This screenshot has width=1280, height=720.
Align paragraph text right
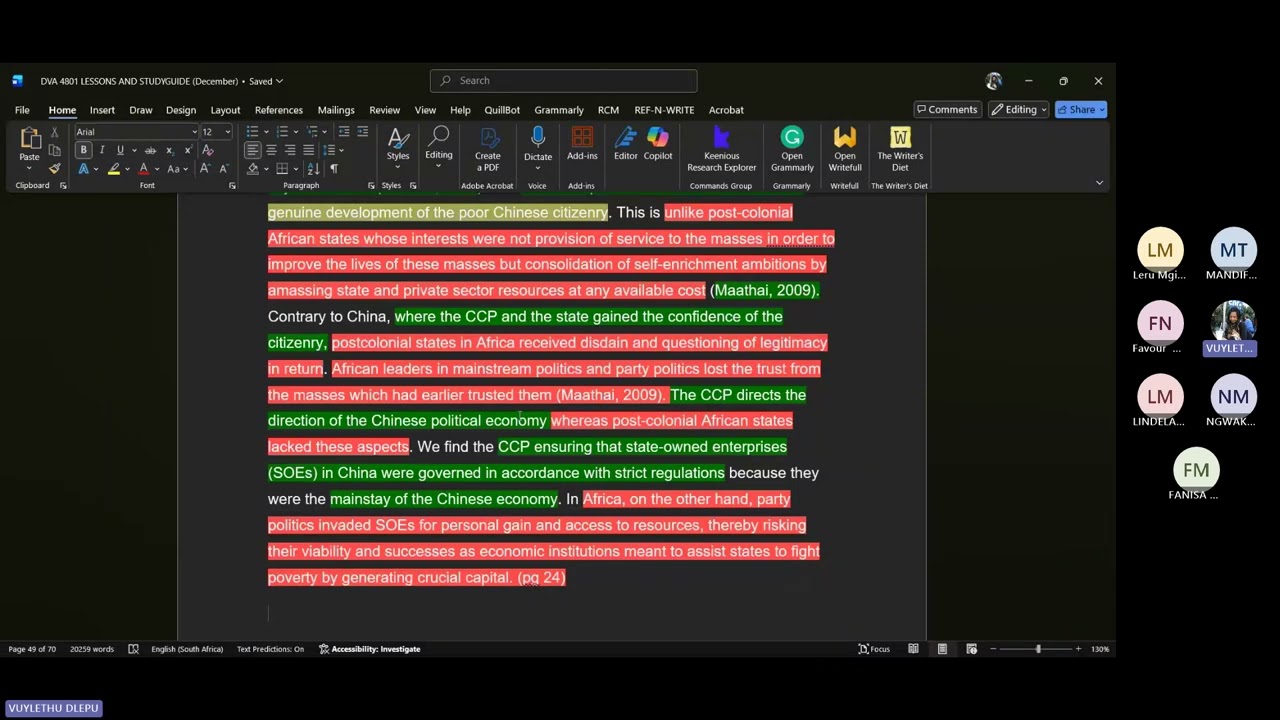click(290, 150)
